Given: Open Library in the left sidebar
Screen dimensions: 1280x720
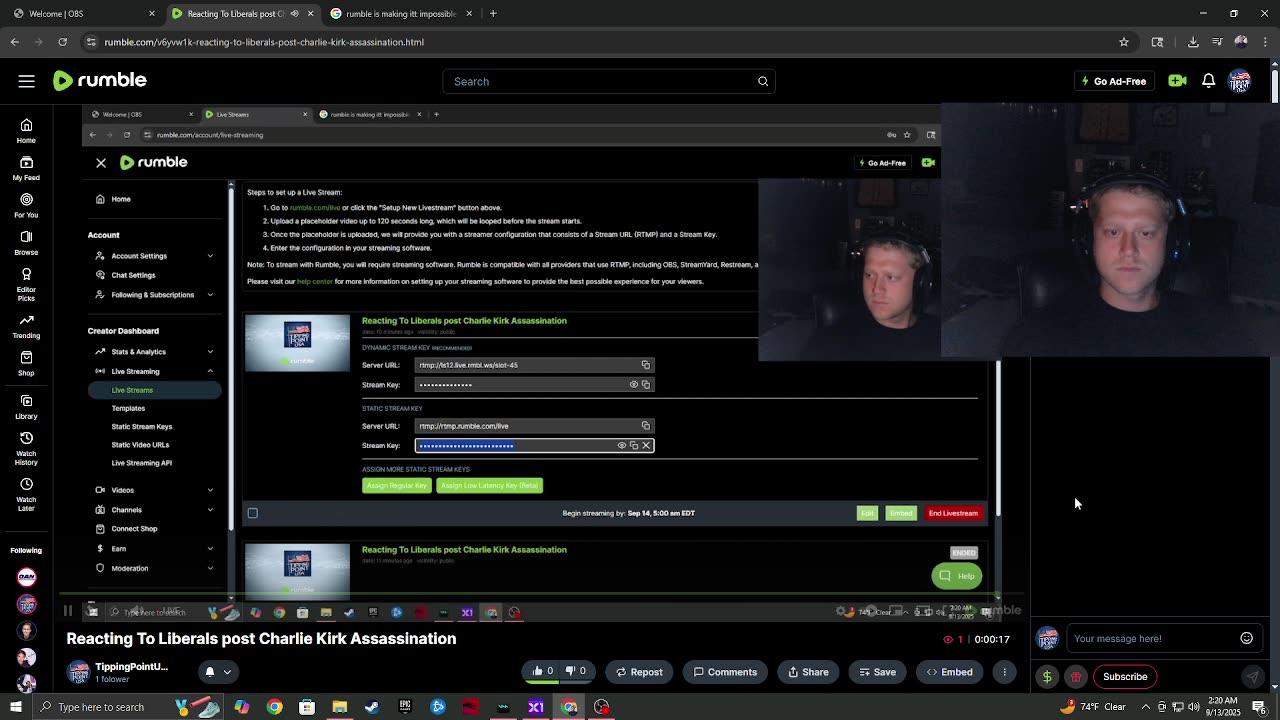Looking at the screenshot, I should 26,407.
